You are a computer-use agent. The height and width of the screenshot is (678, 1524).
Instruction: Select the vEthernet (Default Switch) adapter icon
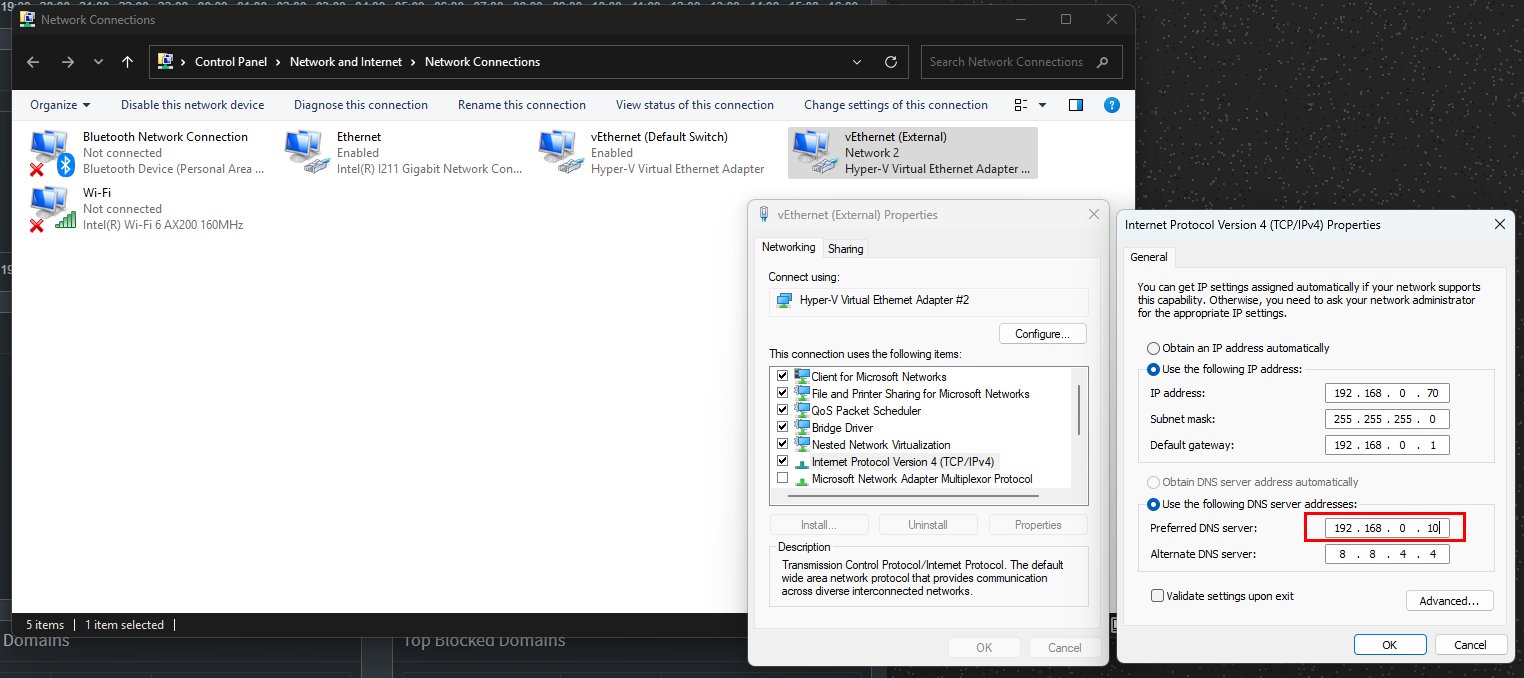(x=561, y=153)
